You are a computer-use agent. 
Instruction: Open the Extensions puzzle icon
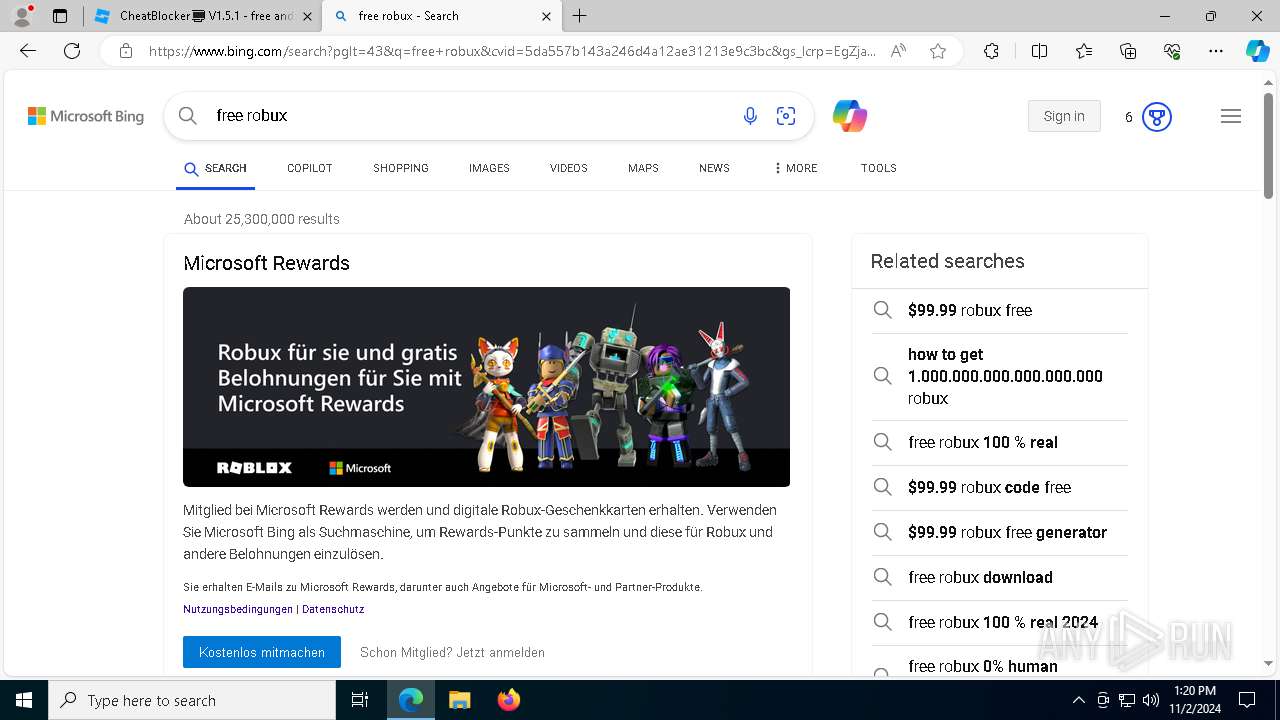coord(991,51)
